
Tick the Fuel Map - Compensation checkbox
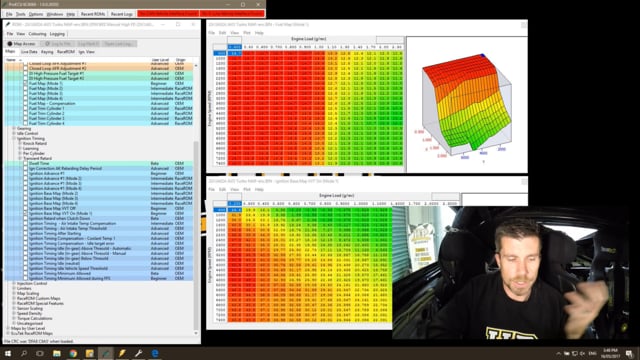point(25,103)
